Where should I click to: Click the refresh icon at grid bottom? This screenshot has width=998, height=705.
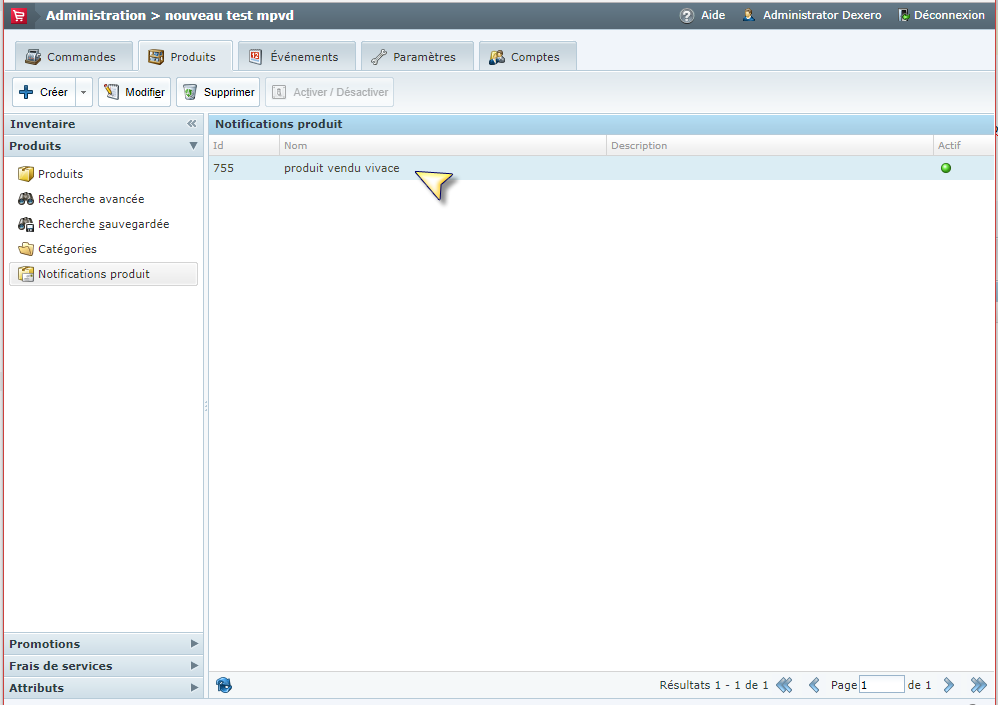coord(224,685)
